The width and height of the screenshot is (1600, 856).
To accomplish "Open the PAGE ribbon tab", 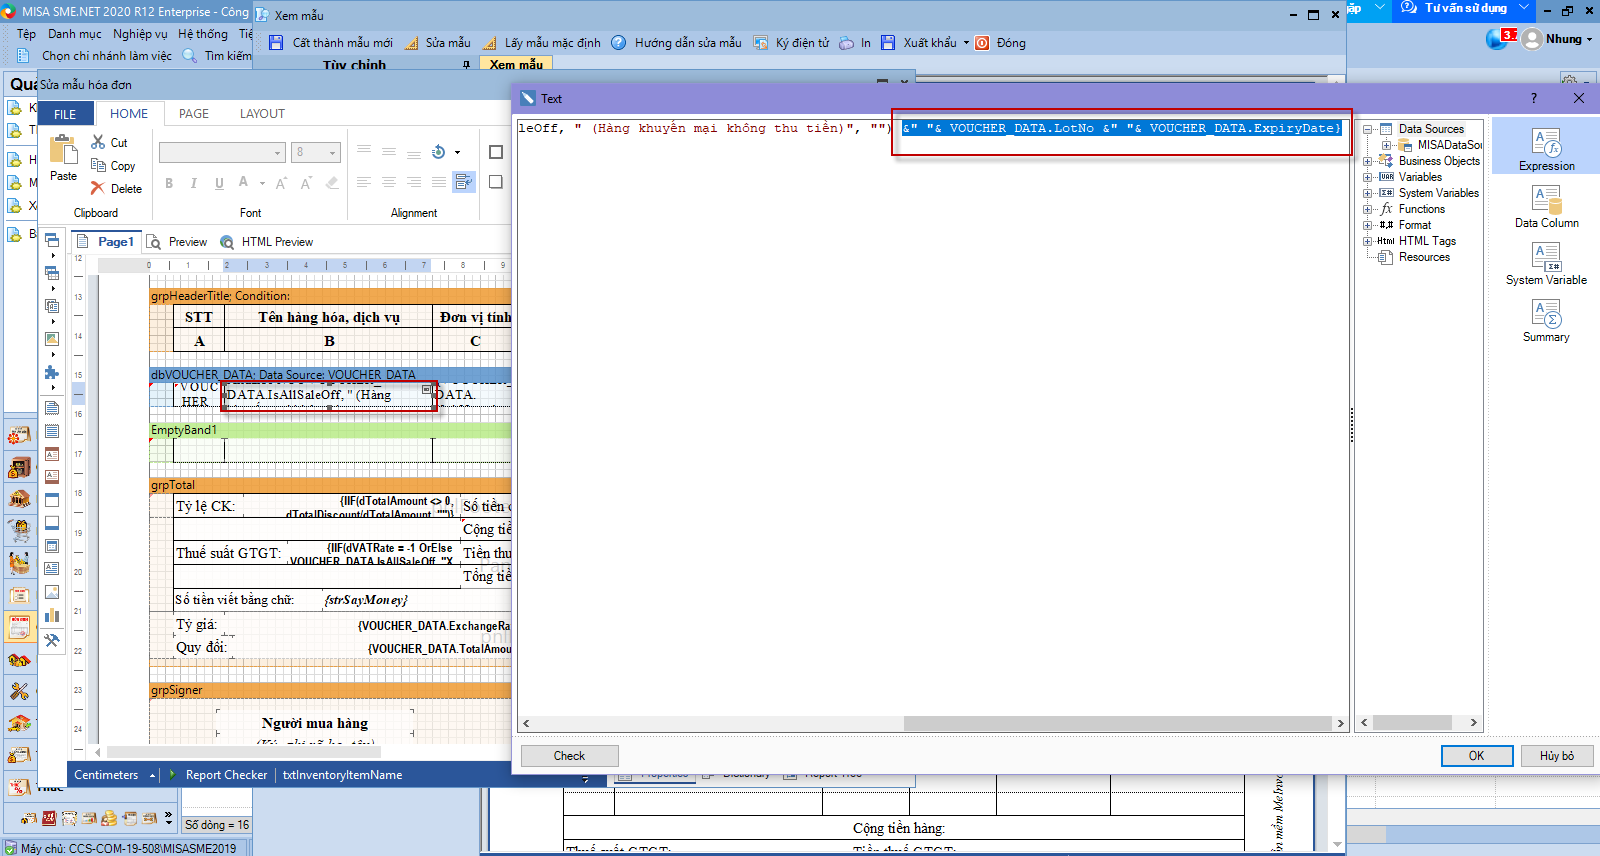I will 194,114.
